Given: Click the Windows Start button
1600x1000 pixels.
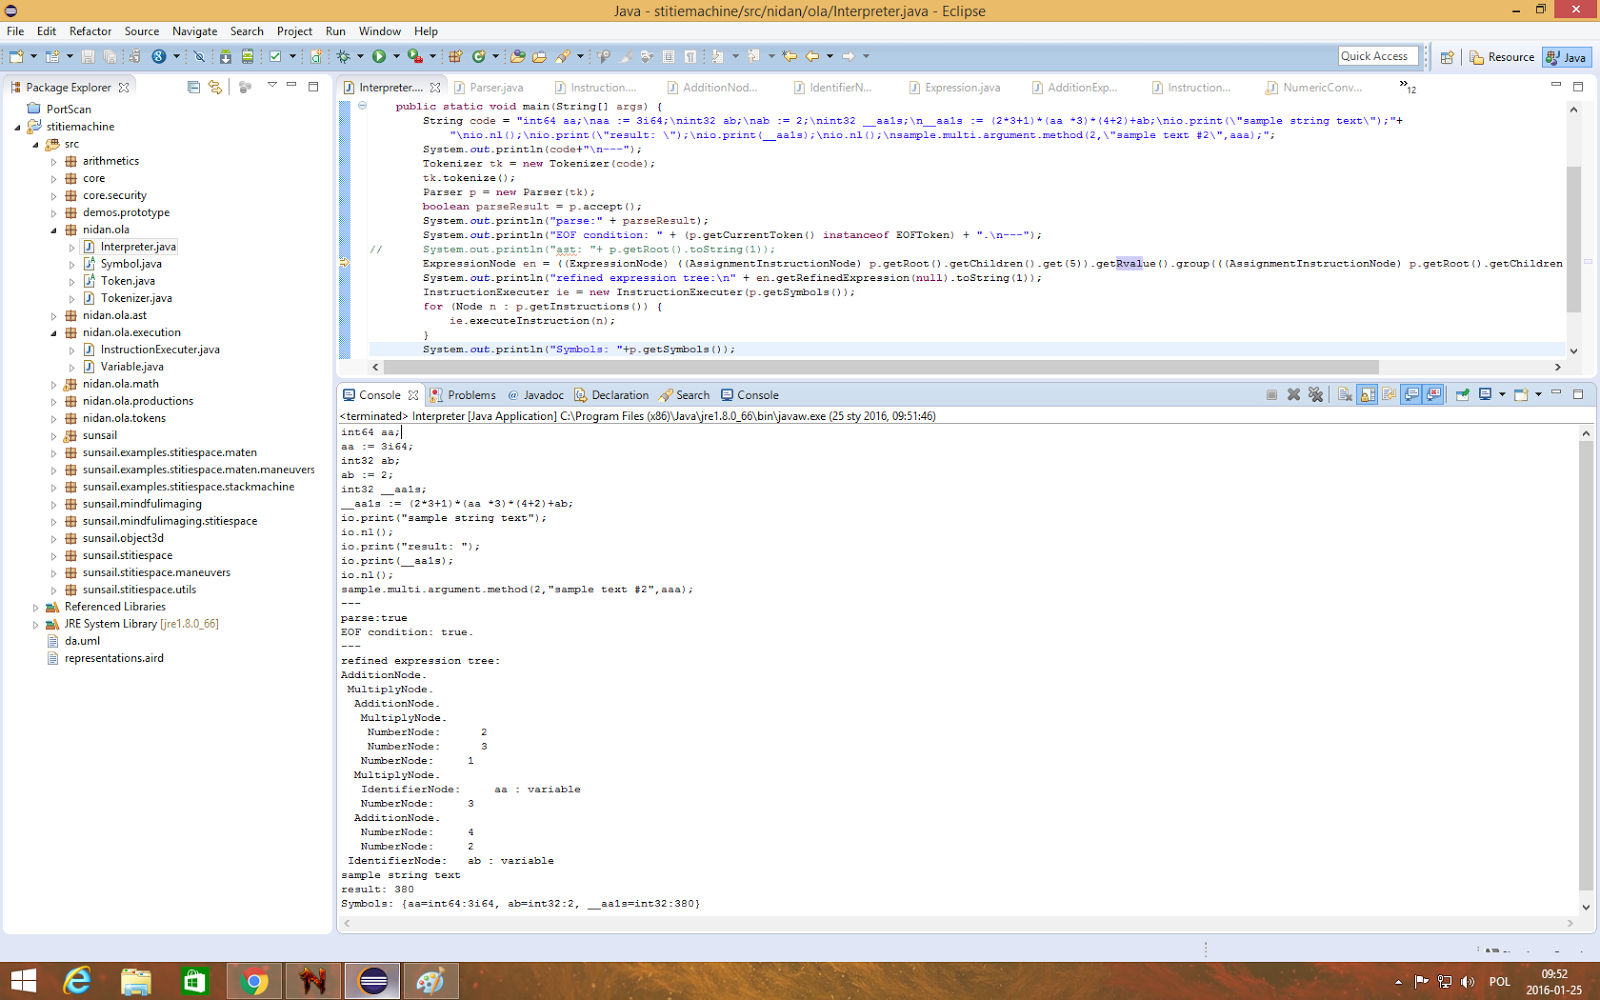Looking at the screenshot, I should pyautogui.click(x=23, y=981).
